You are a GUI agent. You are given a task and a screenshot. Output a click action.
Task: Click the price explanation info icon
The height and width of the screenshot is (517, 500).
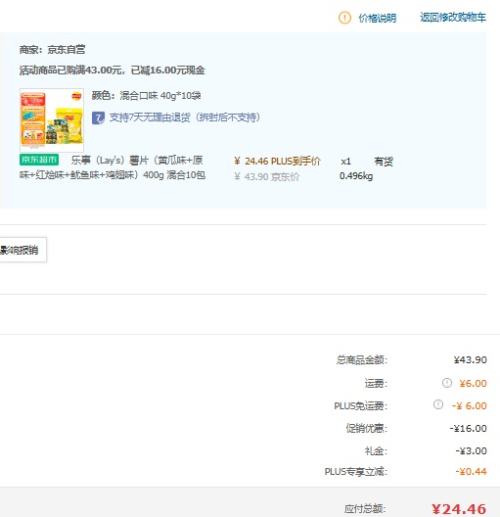coord(345,17)
